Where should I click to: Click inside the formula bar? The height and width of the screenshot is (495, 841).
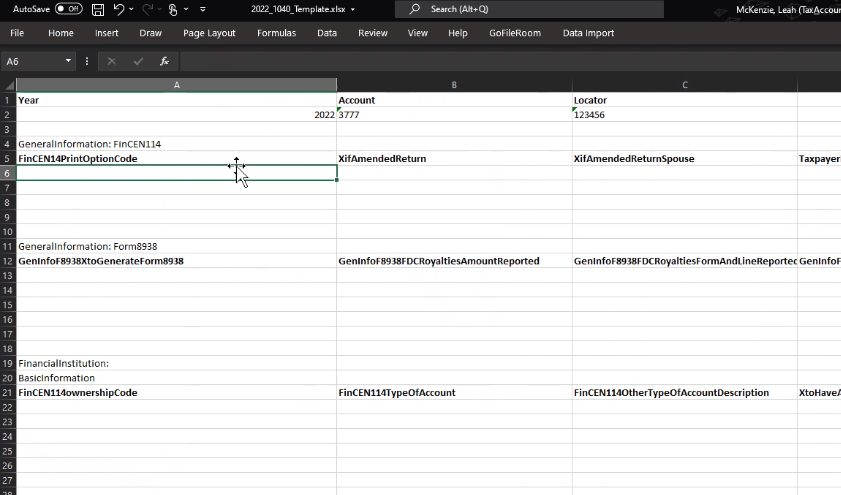pos(510,61)
